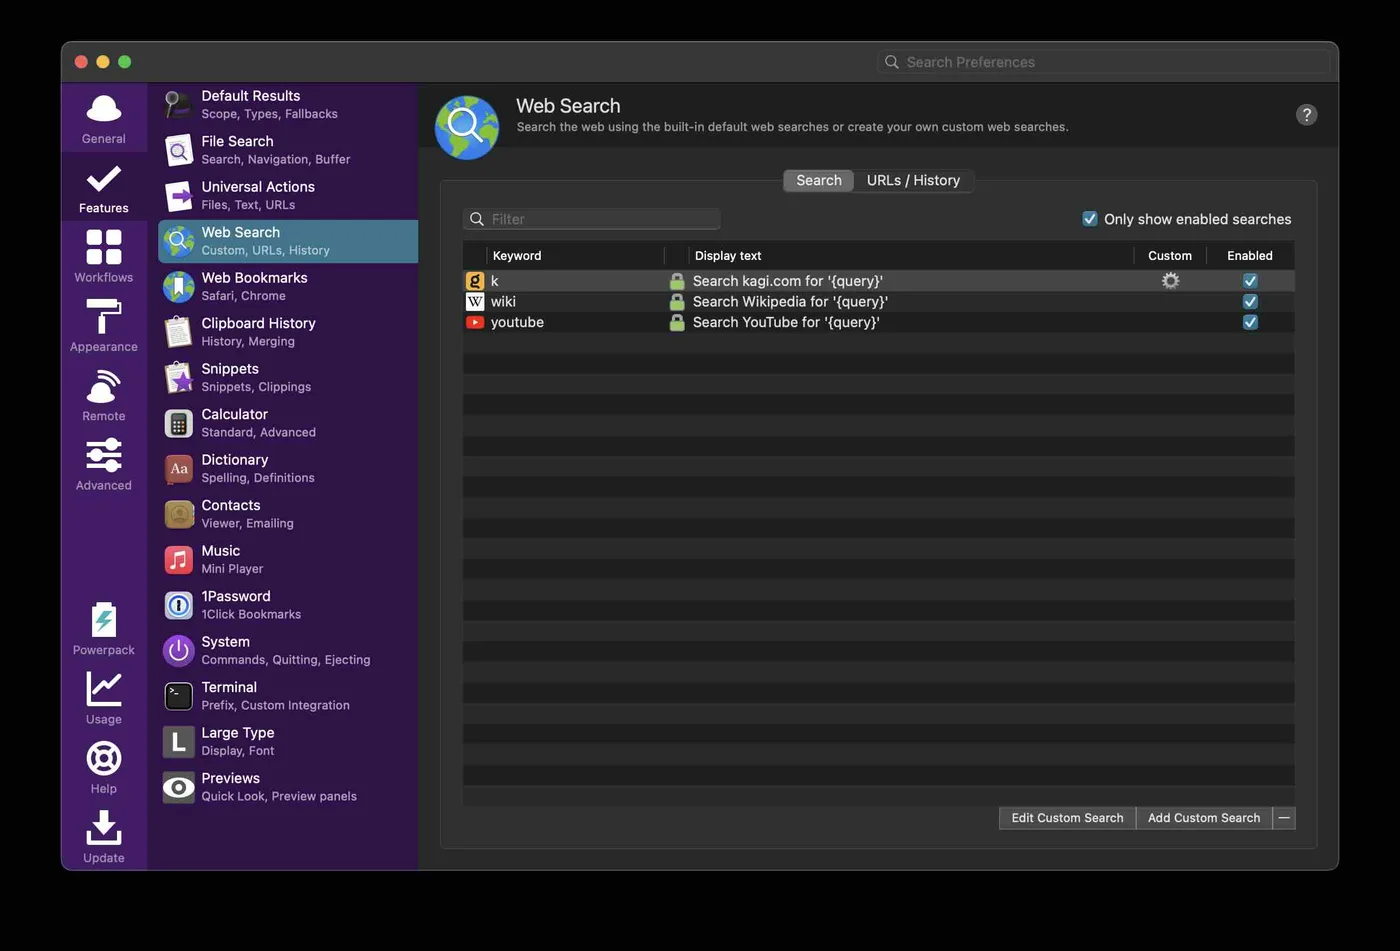
Task: Switch to the URLs / History tab
Action: pyautogui.click(x=913, y=181)
